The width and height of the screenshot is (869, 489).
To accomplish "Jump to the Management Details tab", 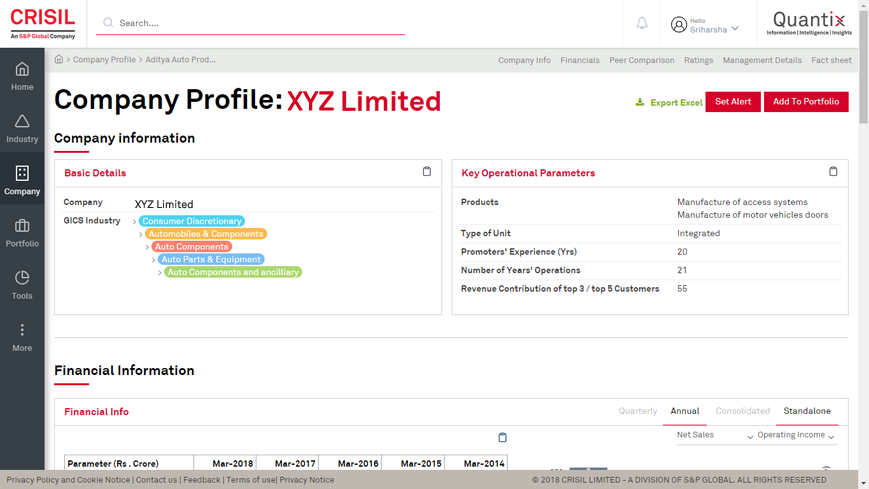I will click(x=762, y=60).
